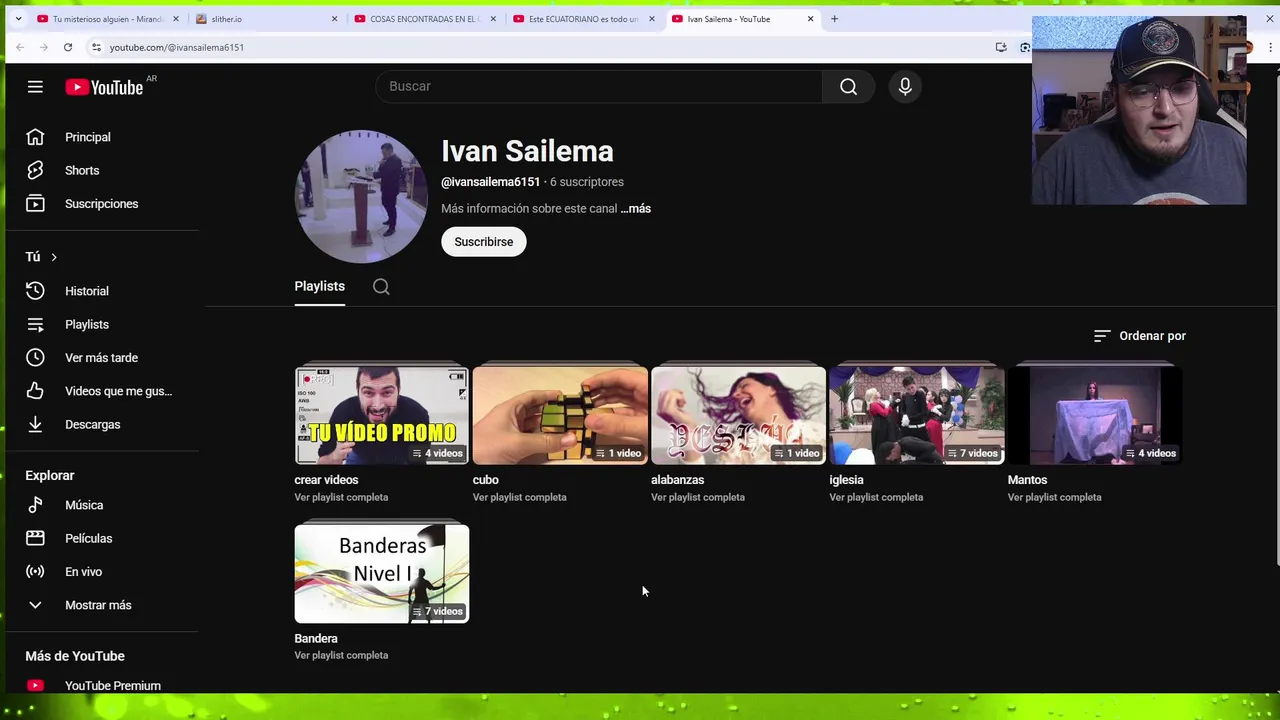The width and height of the screenshot is (1280, 720).
Task: Start voice search with microphone icon
Action: click(905, 87)
